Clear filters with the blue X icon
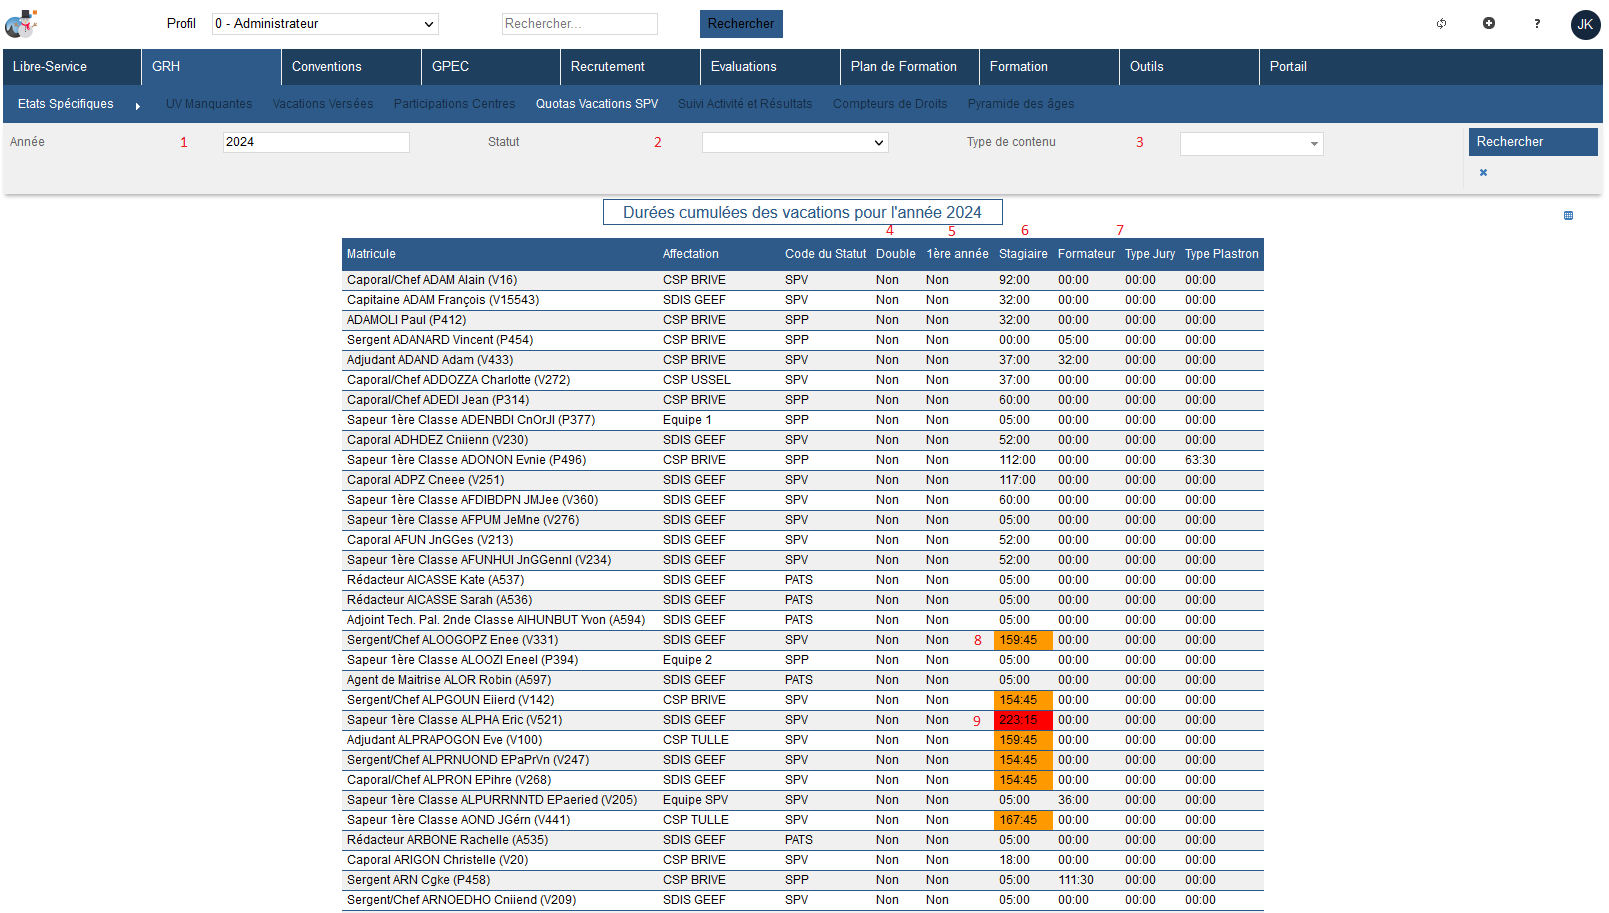This screenshot has width=1609, height=913. 1483,173
